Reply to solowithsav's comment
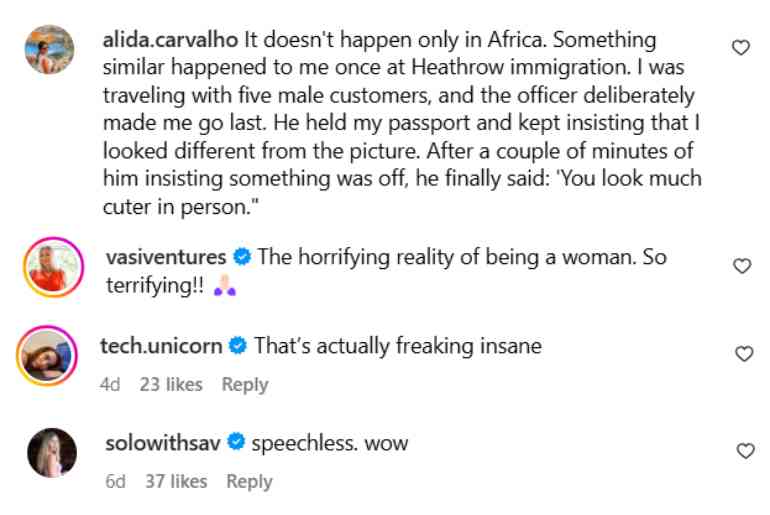The width and height of the screenshot is (770, 515). pos(250,481)
